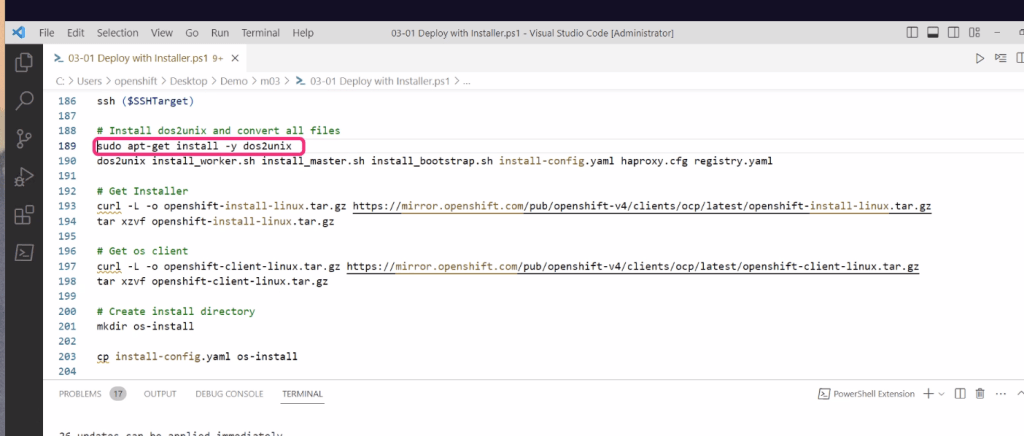Open the File menu
Screen dimensions: 1024x436
46,33
